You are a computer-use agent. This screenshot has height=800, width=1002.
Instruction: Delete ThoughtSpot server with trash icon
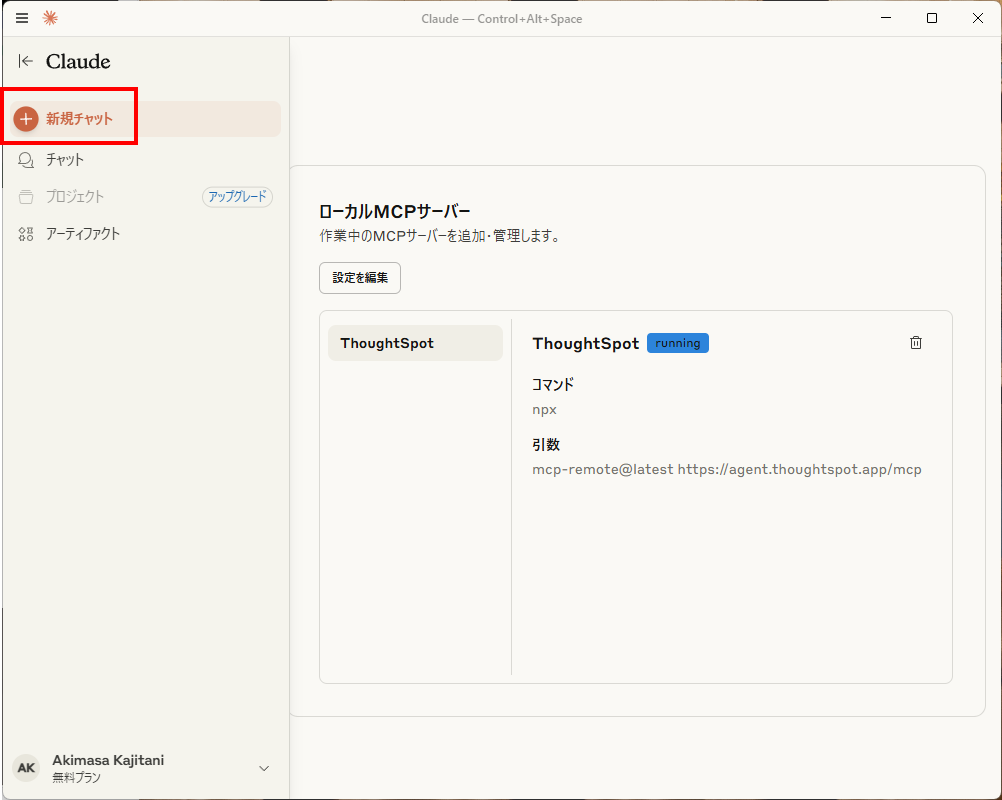click(916, 342)
